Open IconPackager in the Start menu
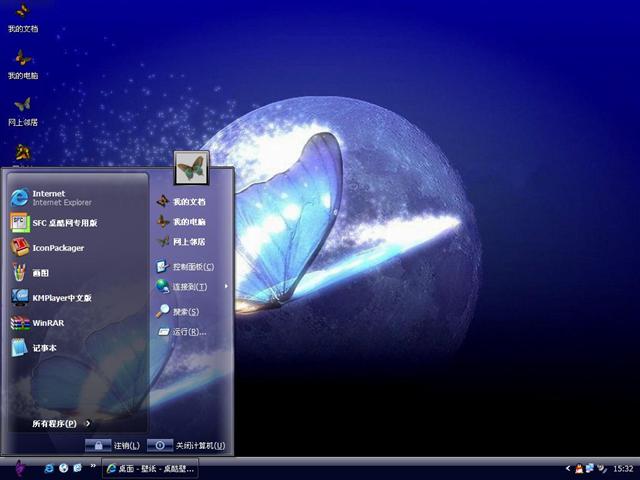This screenshot has height=480, width=640. 57,248
